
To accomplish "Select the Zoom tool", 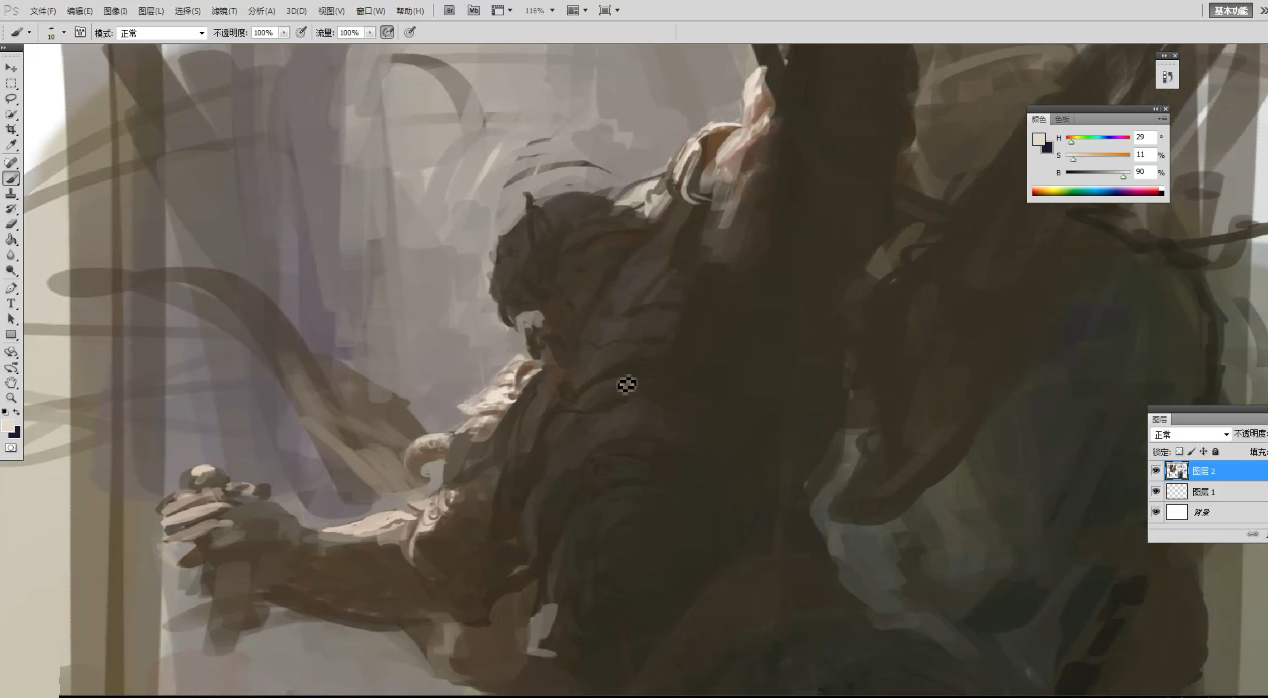I will point(12,398).
